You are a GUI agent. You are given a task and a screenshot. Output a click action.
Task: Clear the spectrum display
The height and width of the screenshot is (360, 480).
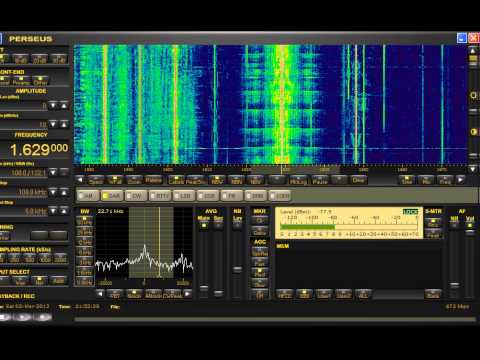click(x=358, y=180)
